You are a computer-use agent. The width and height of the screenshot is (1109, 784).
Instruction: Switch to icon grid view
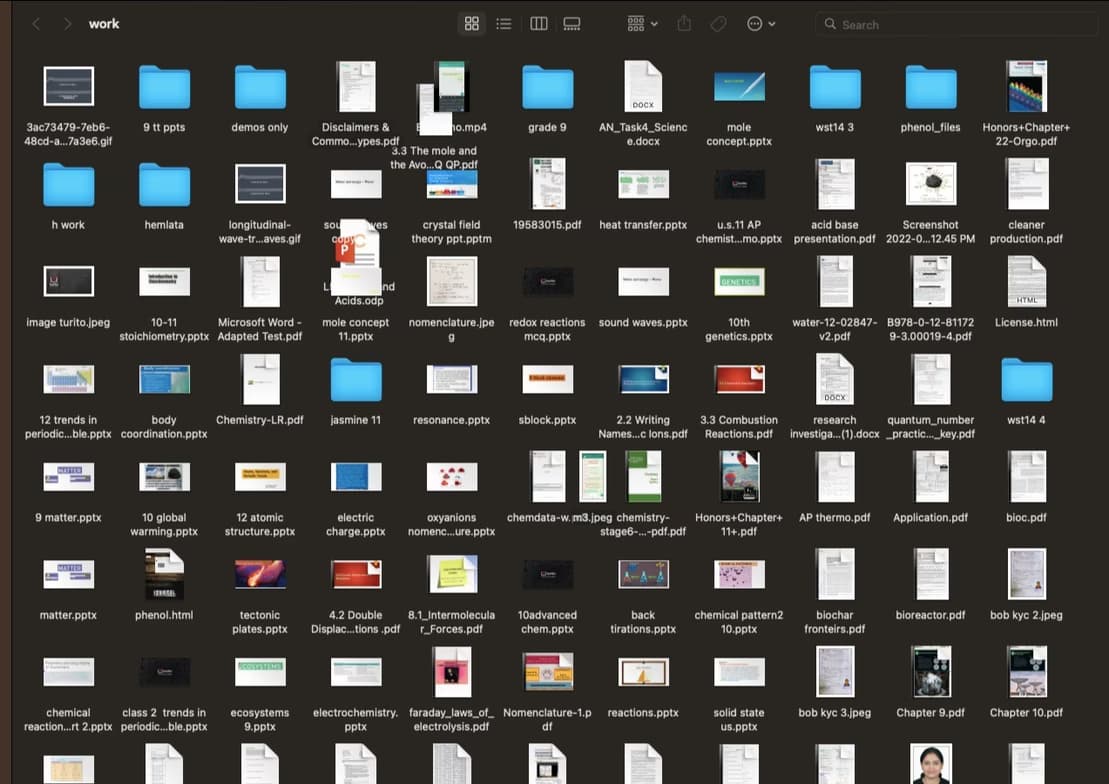472,23
